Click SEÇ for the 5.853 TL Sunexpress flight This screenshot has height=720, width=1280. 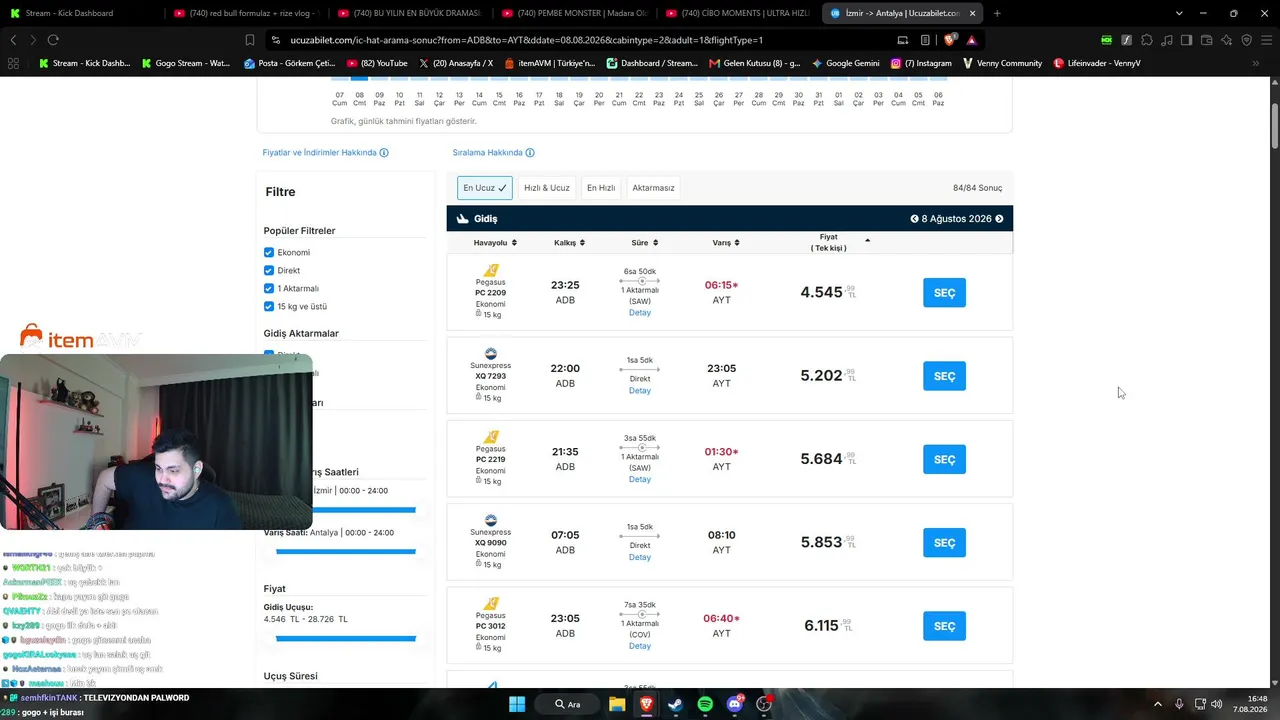pos(944,542)
